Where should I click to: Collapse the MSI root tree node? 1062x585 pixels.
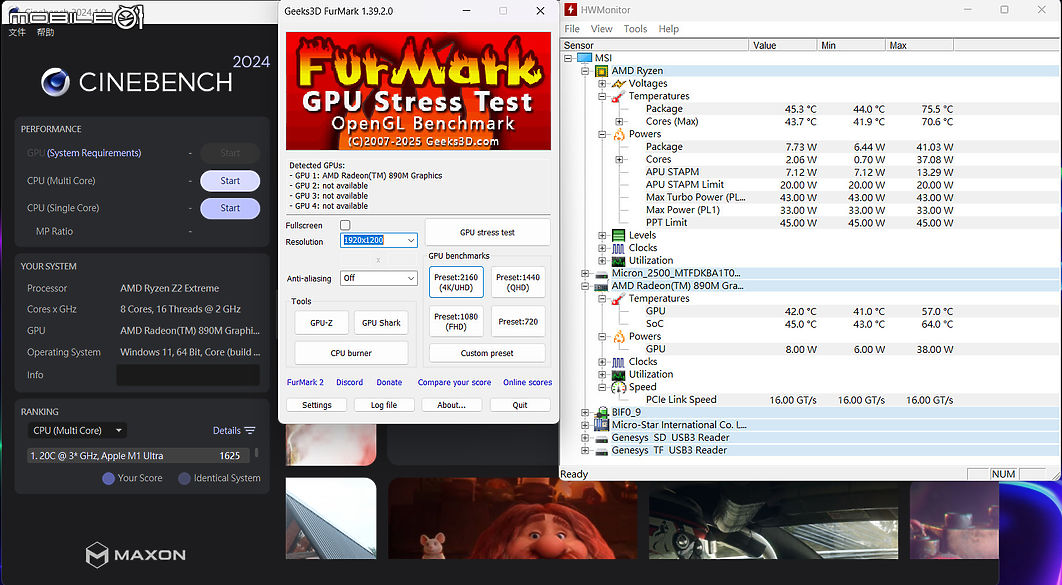(x=568, y=58)
